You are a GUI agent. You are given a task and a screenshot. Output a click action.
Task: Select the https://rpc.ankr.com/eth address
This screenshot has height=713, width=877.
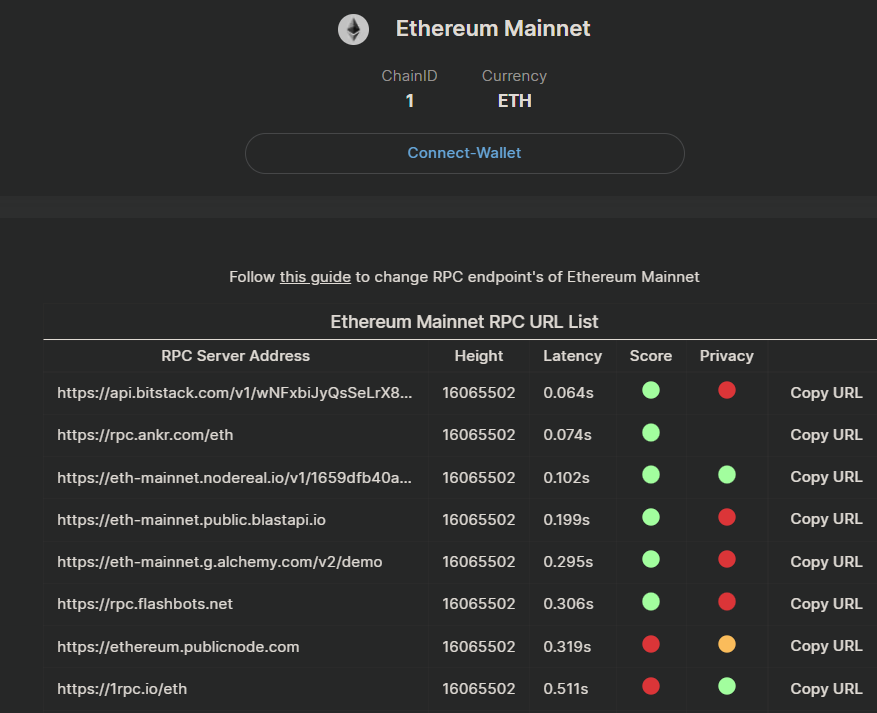pyautogui.click(x=145, y=435)
